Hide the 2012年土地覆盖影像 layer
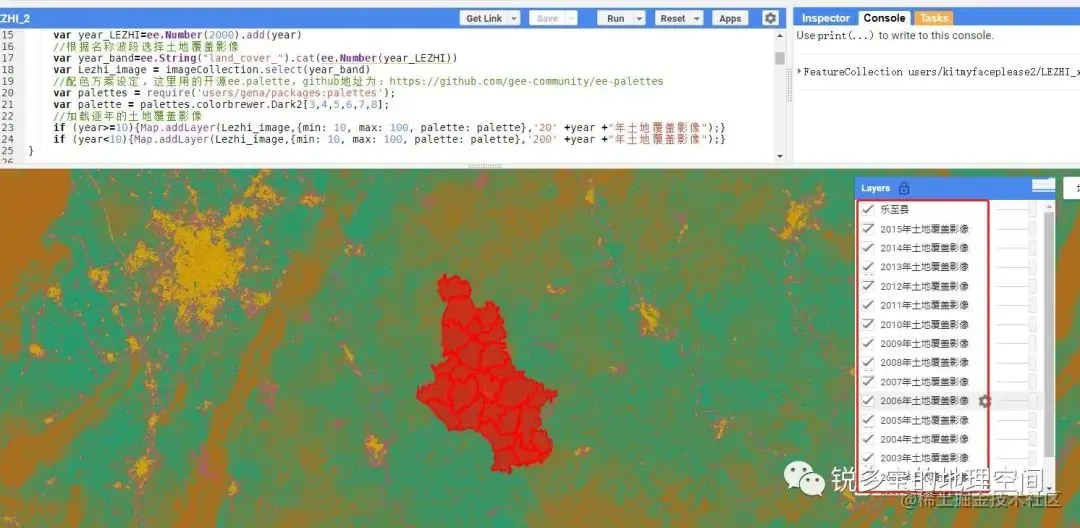The height and width of the screenshot is (528, 1080). coord(868,286)
